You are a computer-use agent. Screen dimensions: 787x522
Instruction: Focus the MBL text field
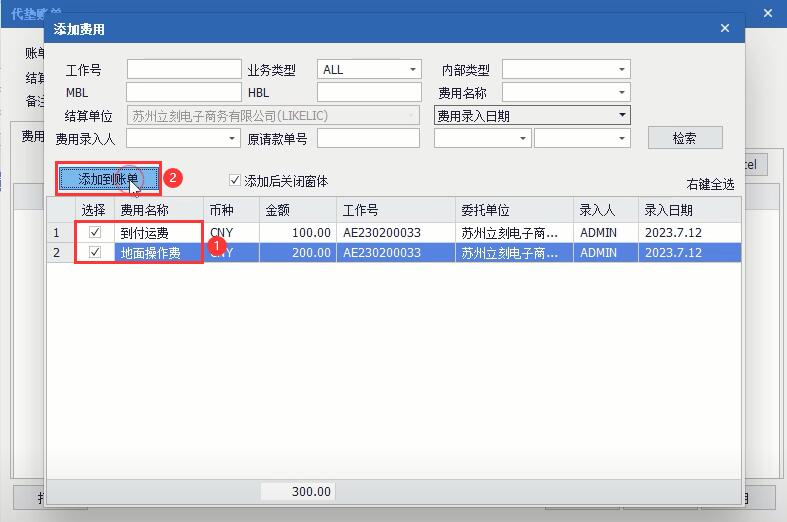coord(184,92)
